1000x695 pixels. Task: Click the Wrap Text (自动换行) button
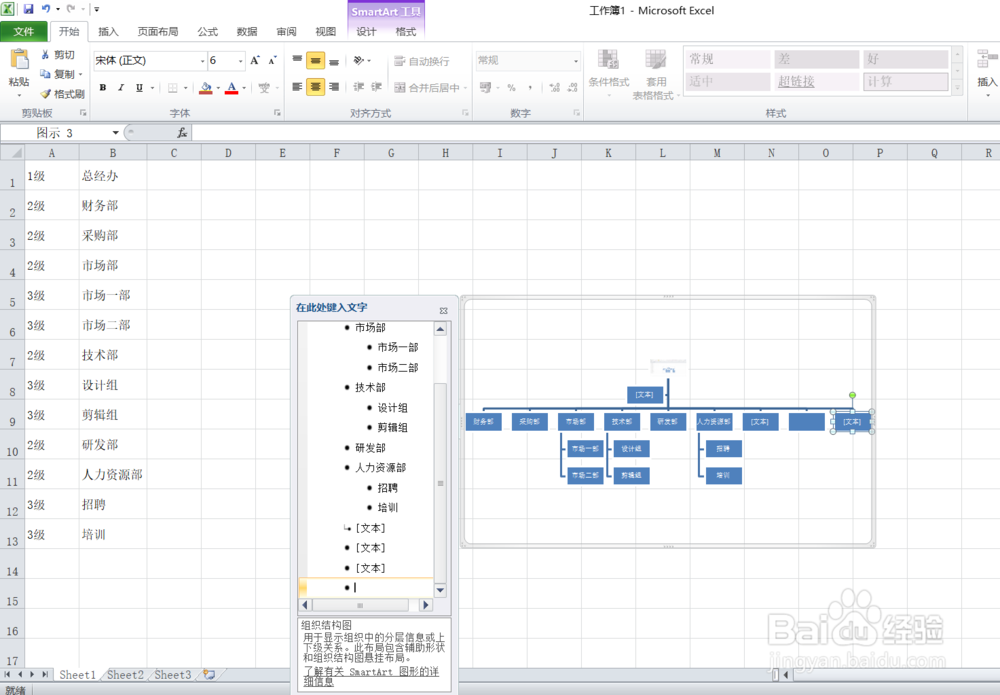point(422,61)
